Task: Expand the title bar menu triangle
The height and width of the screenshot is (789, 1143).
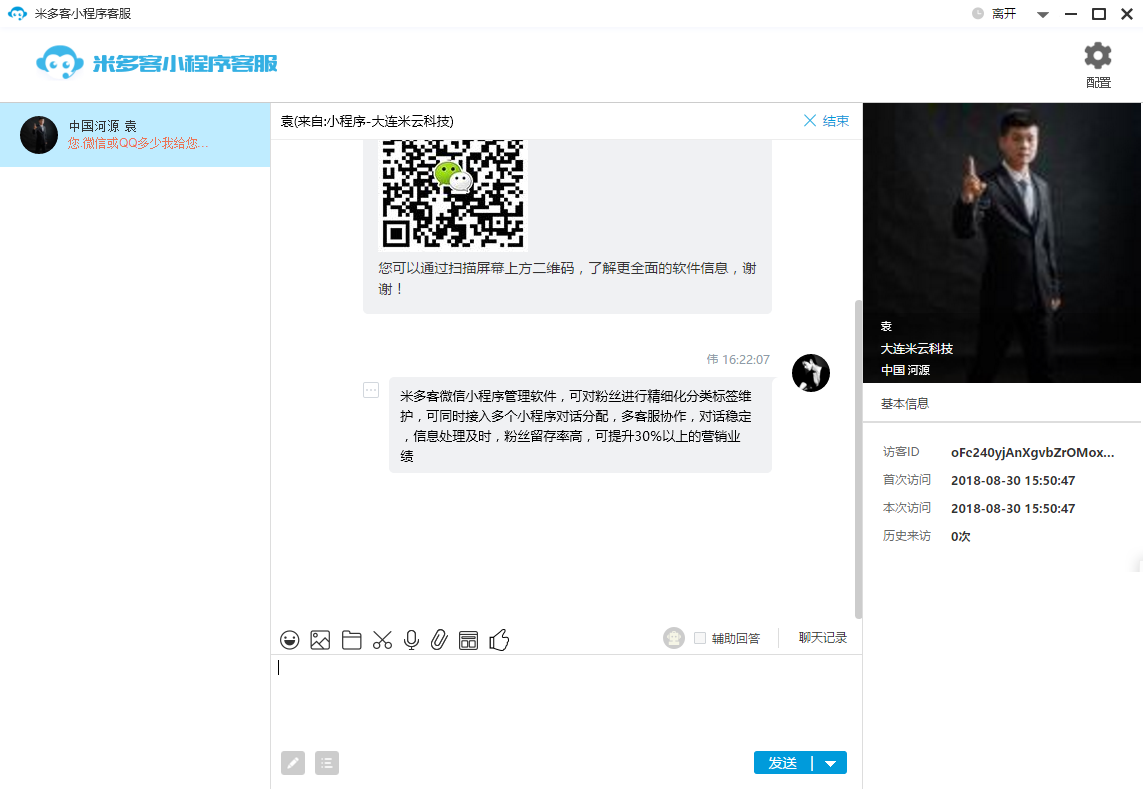Action: 1043,15
